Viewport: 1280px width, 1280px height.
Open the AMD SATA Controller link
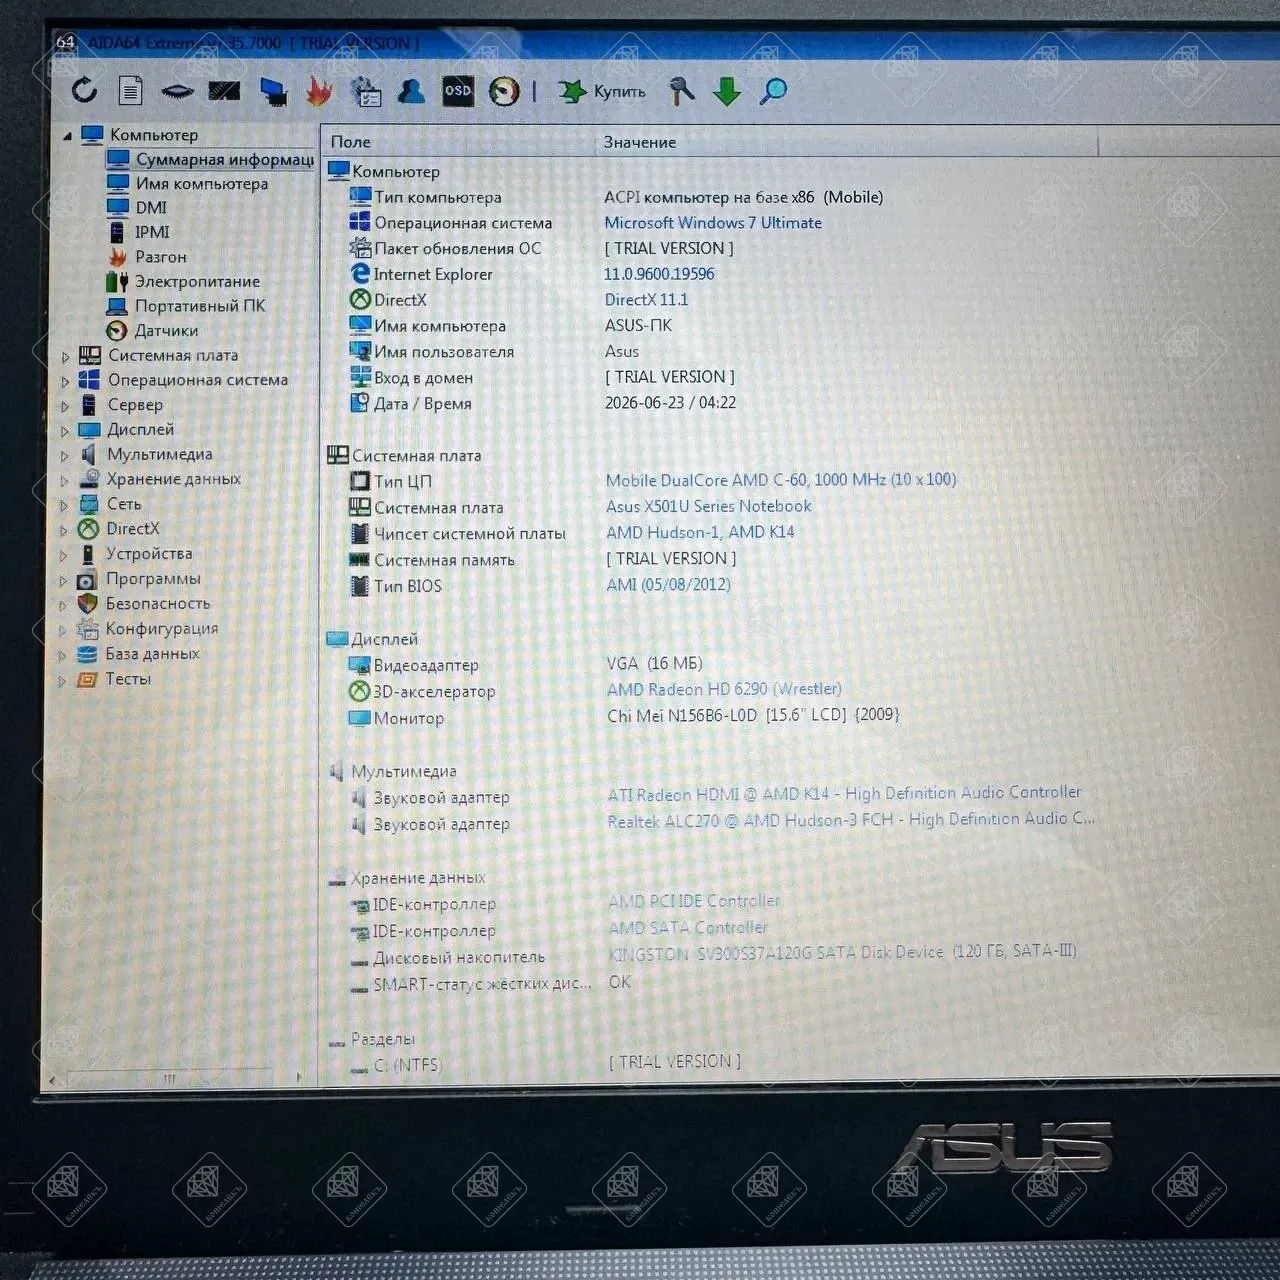(x=688, y=928)
